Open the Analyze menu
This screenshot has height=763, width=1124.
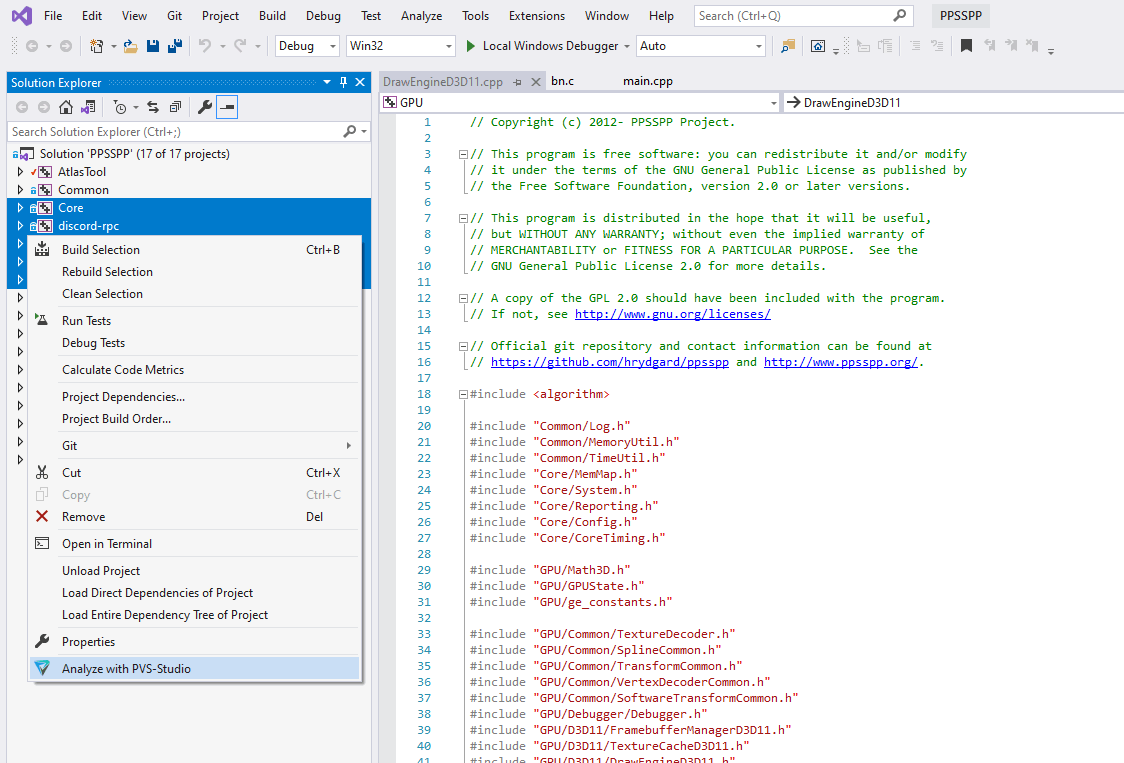coord(421,16)
